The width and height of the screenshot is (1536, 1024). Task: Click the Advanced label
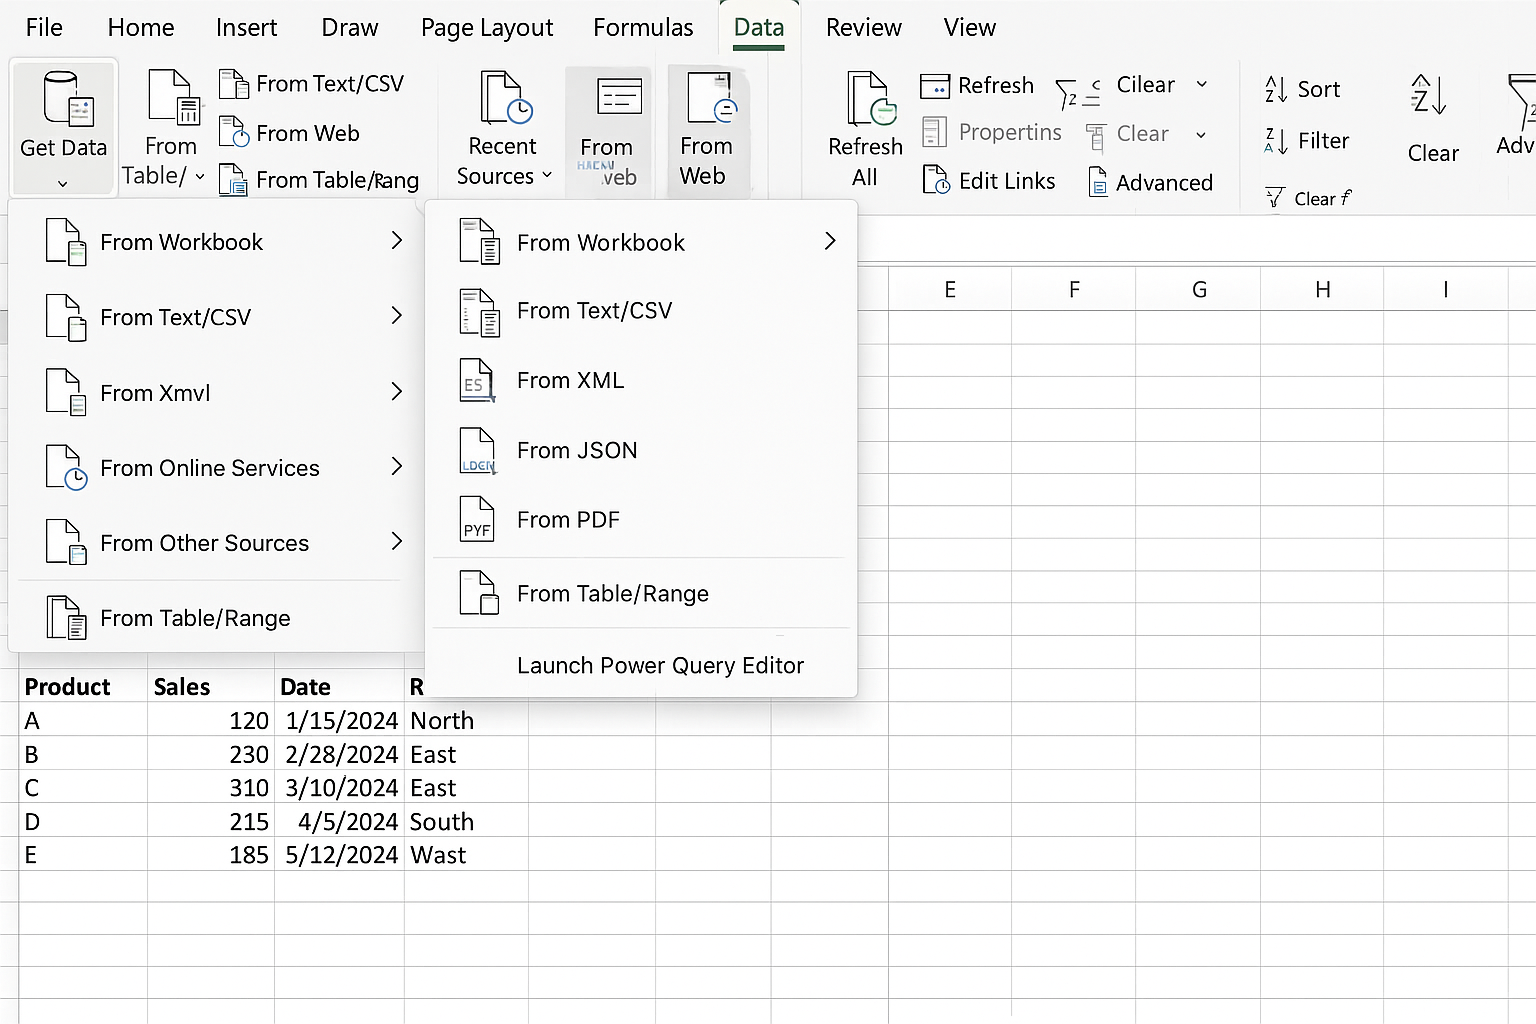click(1164, 183)
